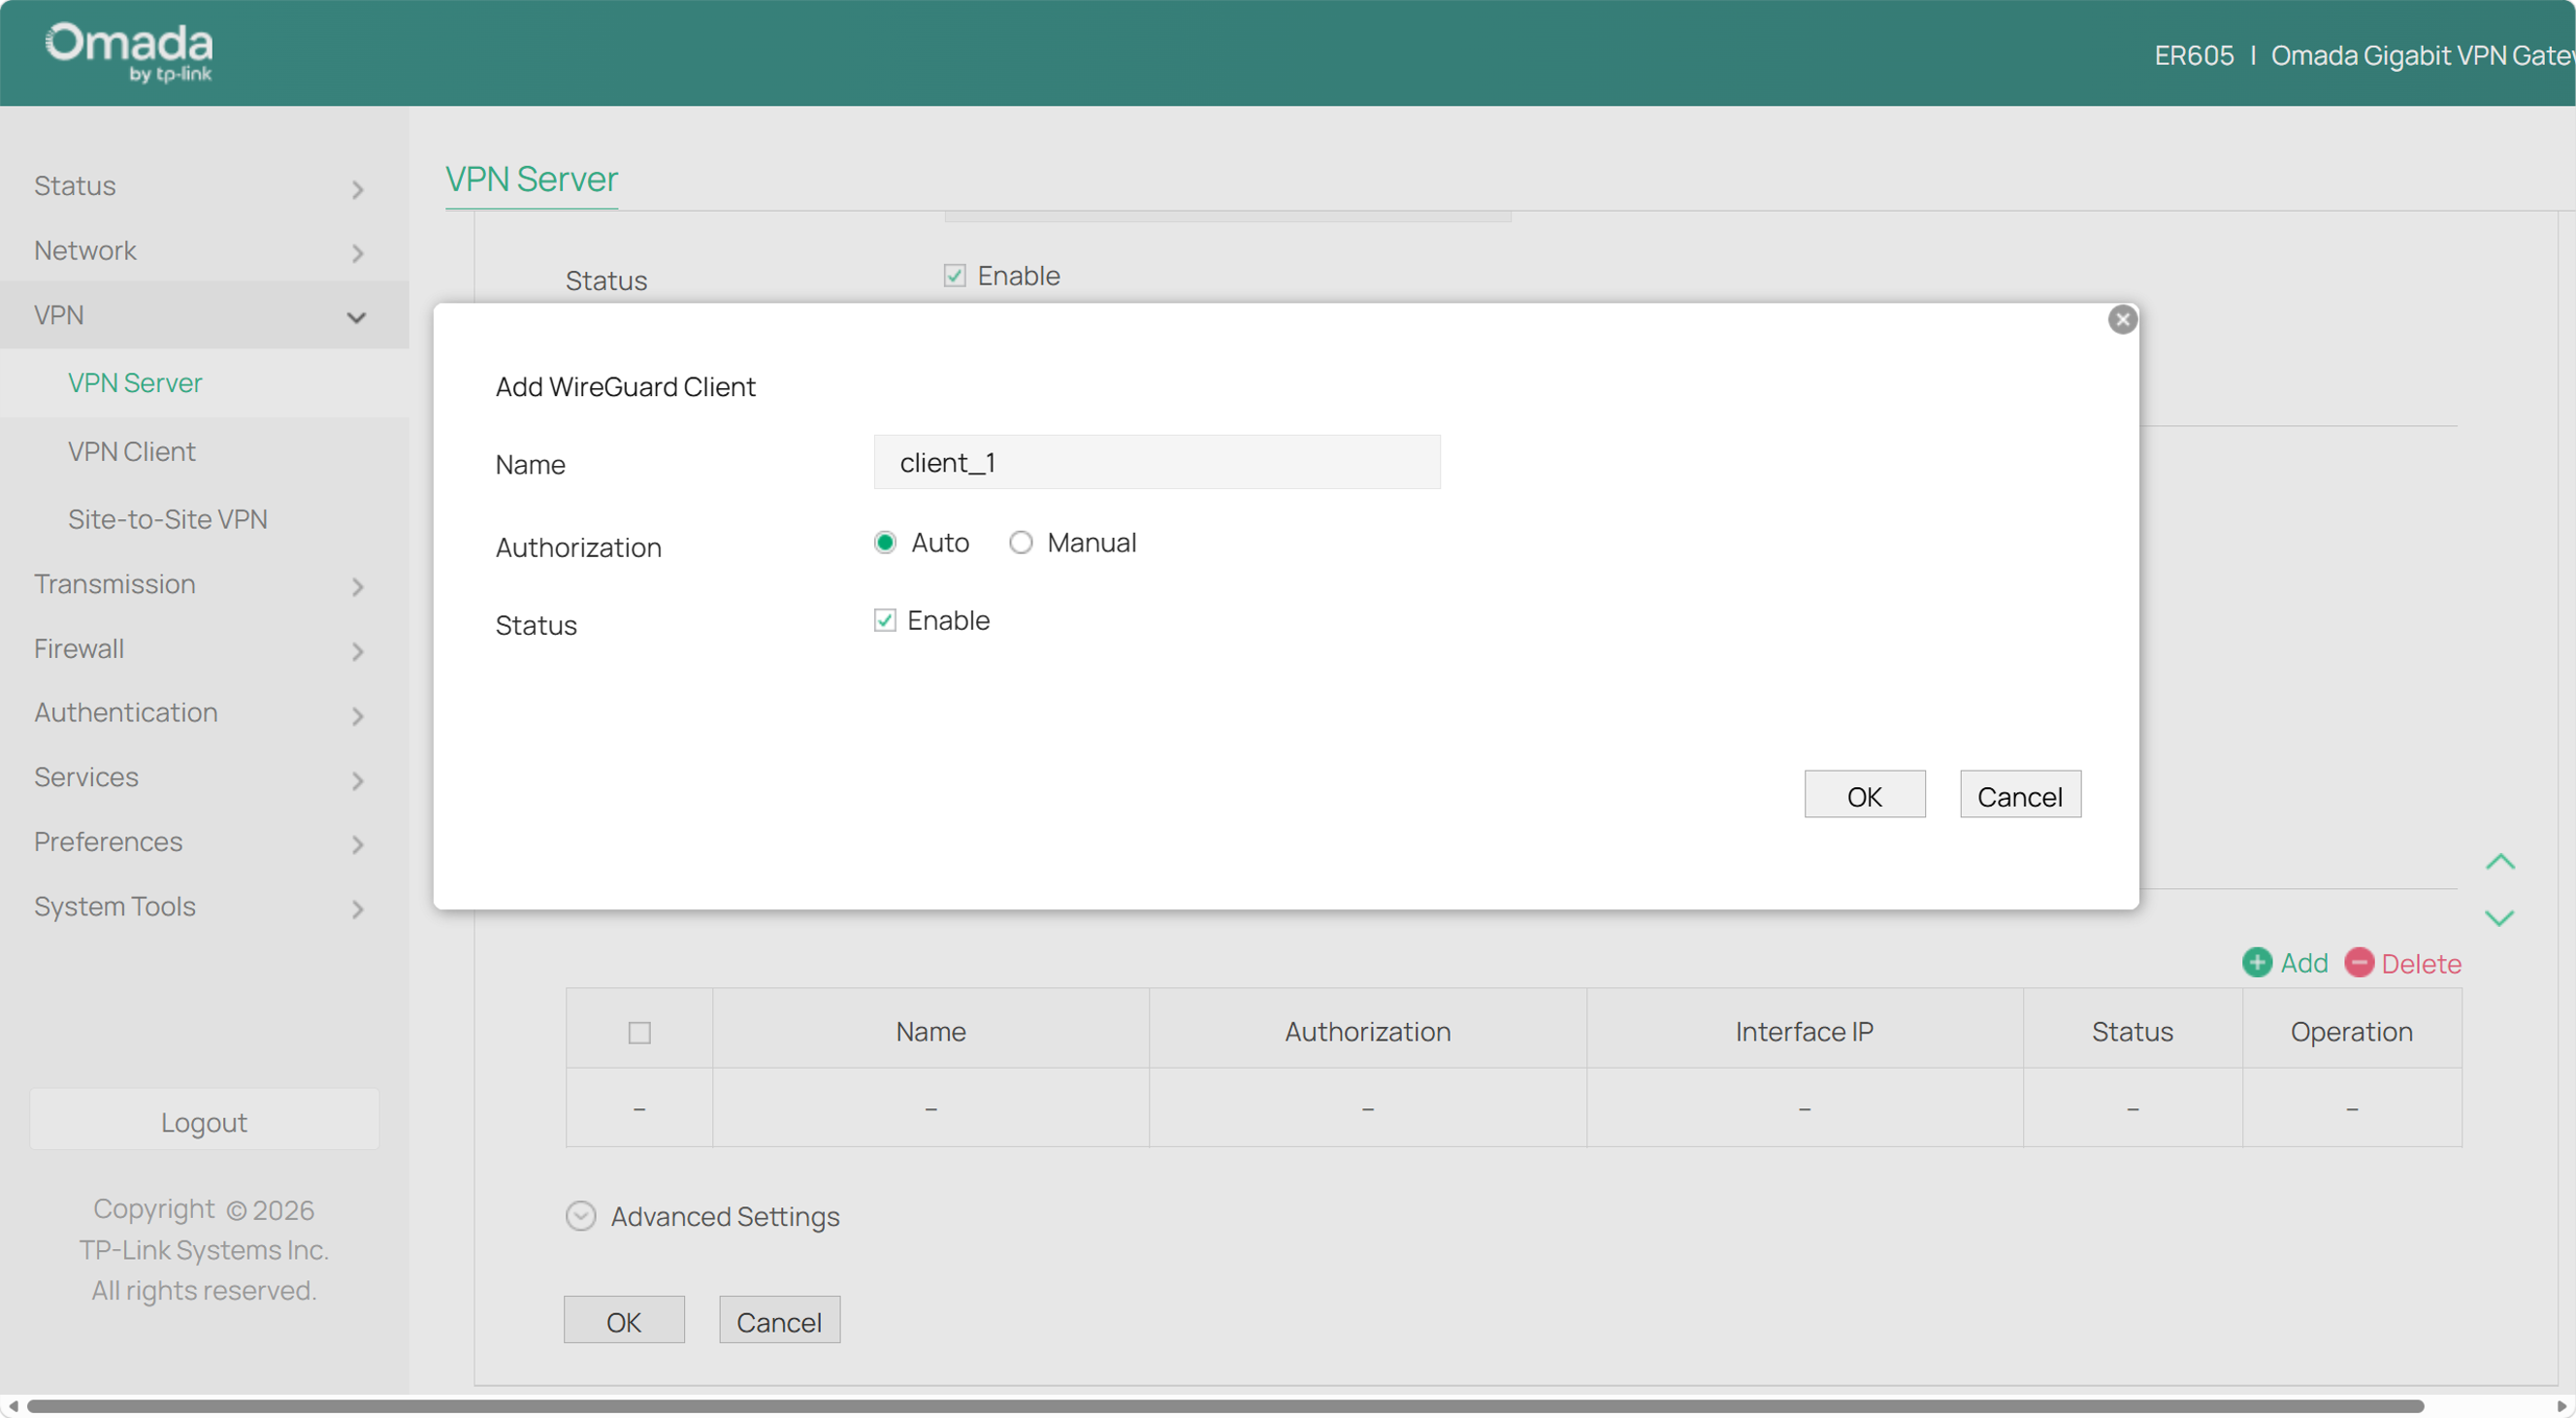Close the Add WireGuard Client dialog
Screen dimensions: 2576x1418
(2122, 319)
